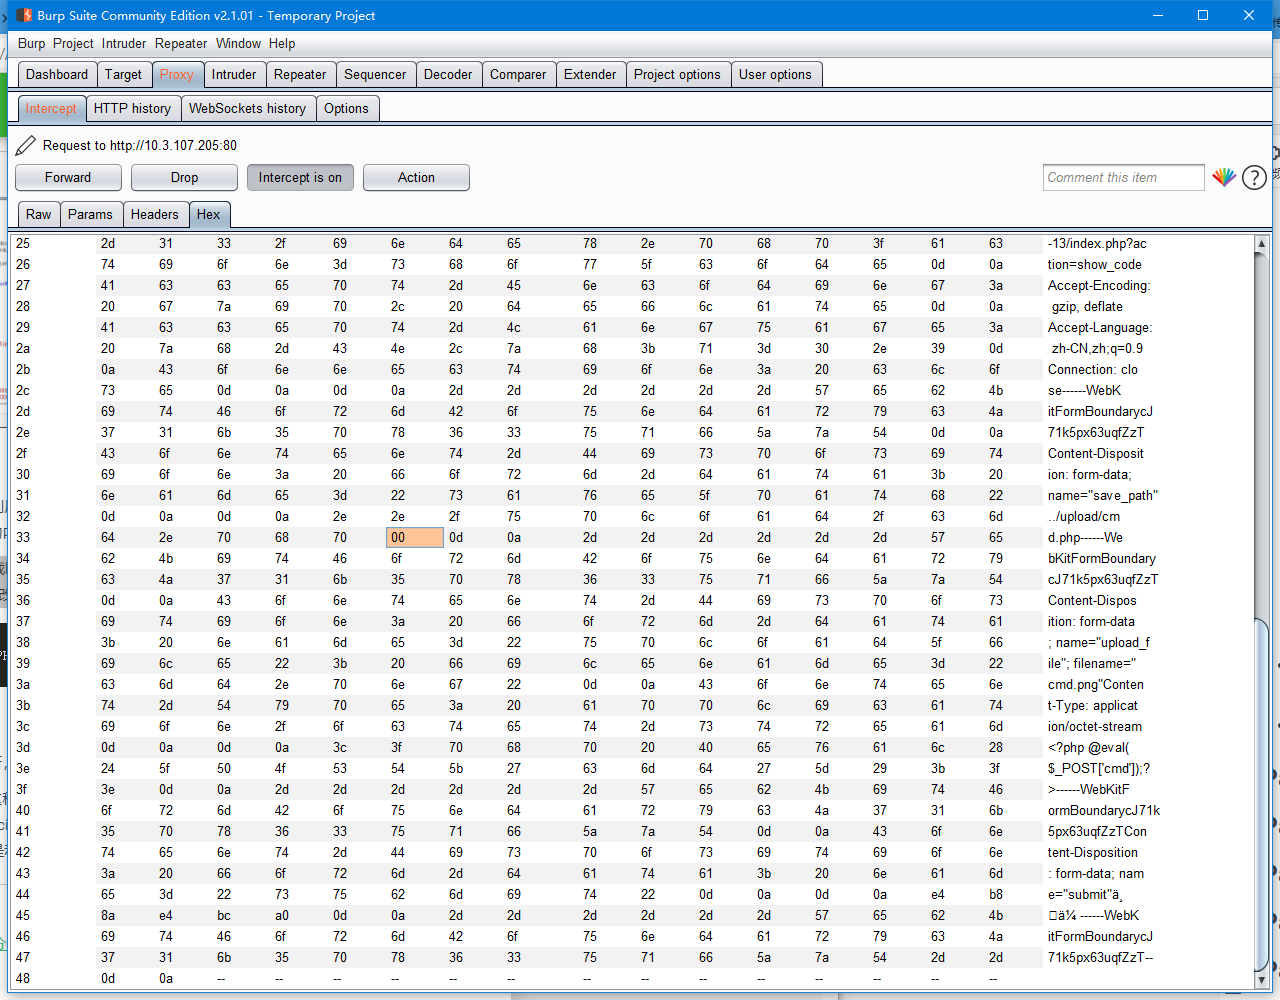
Task: Switch to the Params view tab
Action: coord(90,214)
